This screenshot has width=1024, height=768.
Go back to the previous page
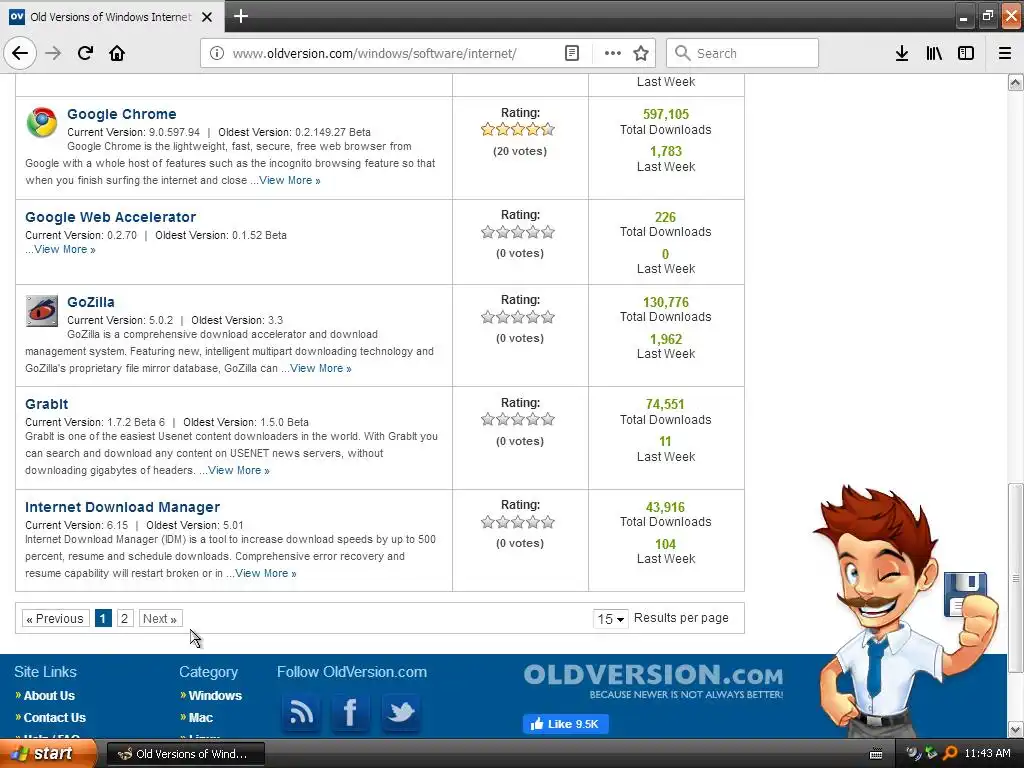20,53
